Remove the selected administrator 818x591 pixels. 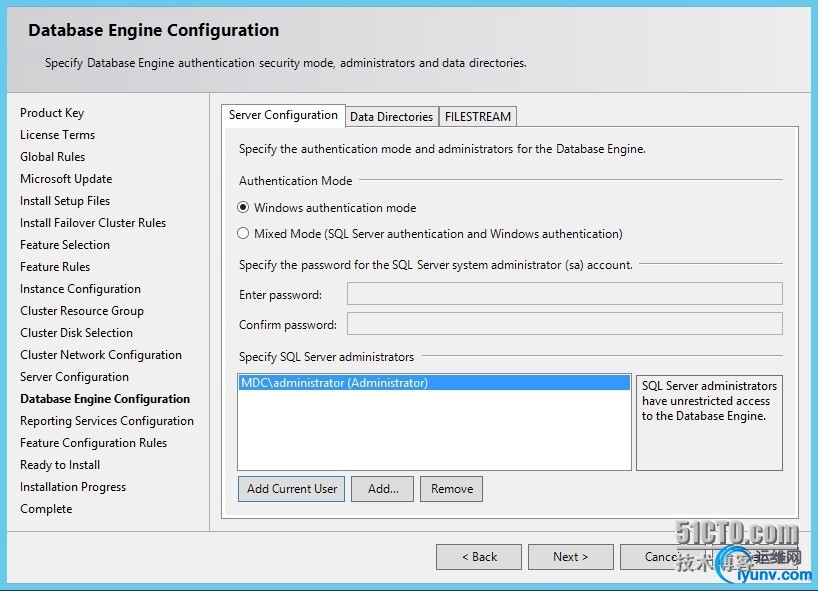click(452, 489)
